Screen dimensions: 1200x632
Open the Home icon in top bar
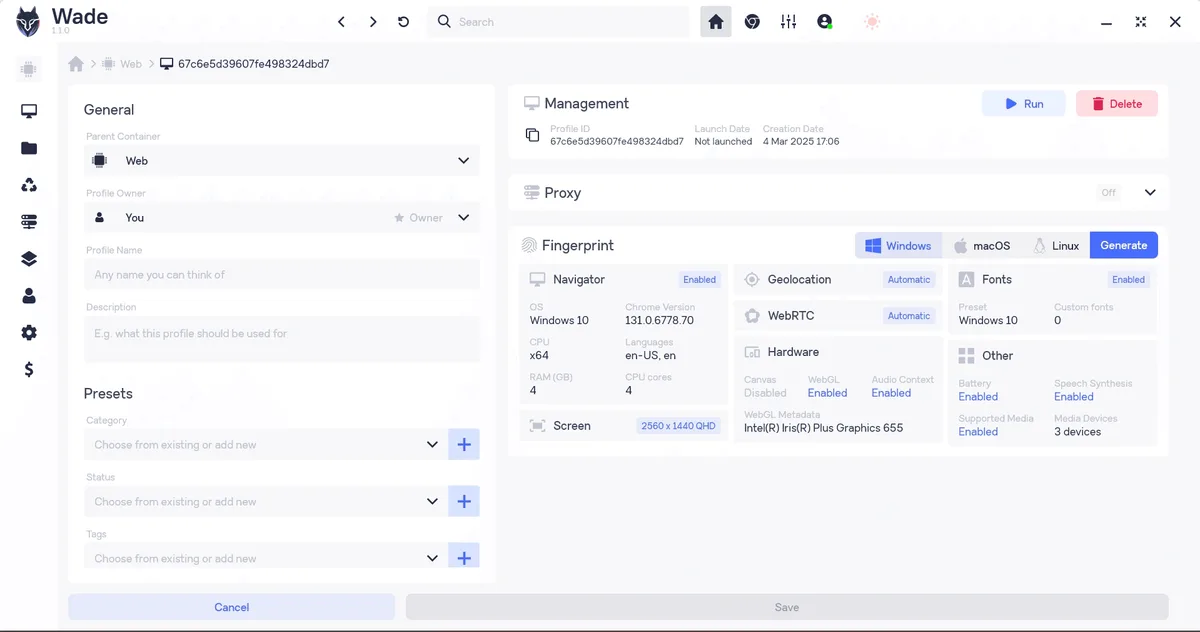coord(716,22)
